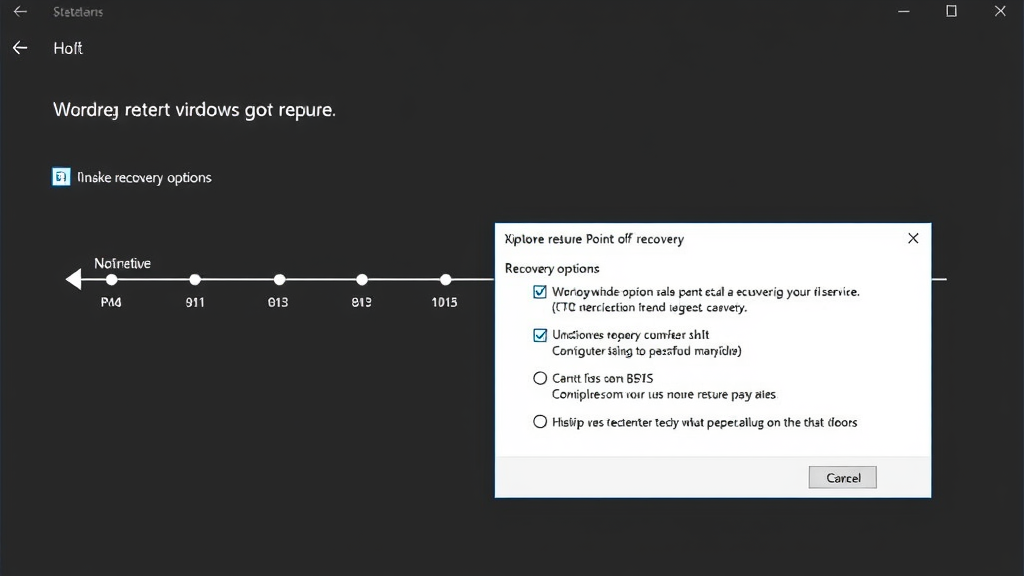This screenshot has height=576, width=1024.
Task: Select the Hislip ves tedenter radio option
Action: pos(540,421)
